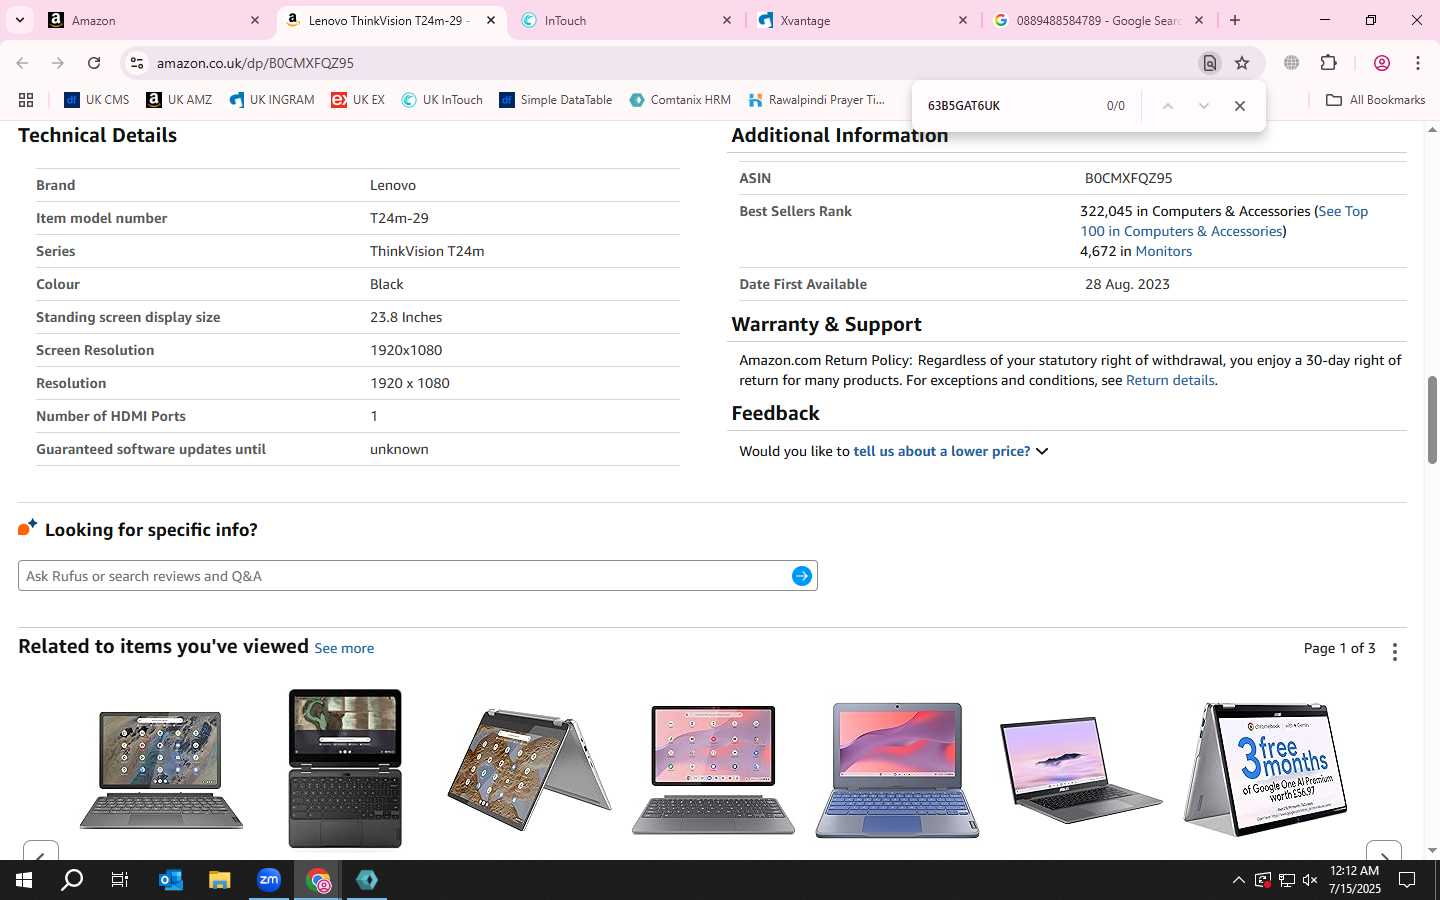The width and height of the screenshot is (1440, 900).
Task: Go to next find result
Action: click(1204, 106)
